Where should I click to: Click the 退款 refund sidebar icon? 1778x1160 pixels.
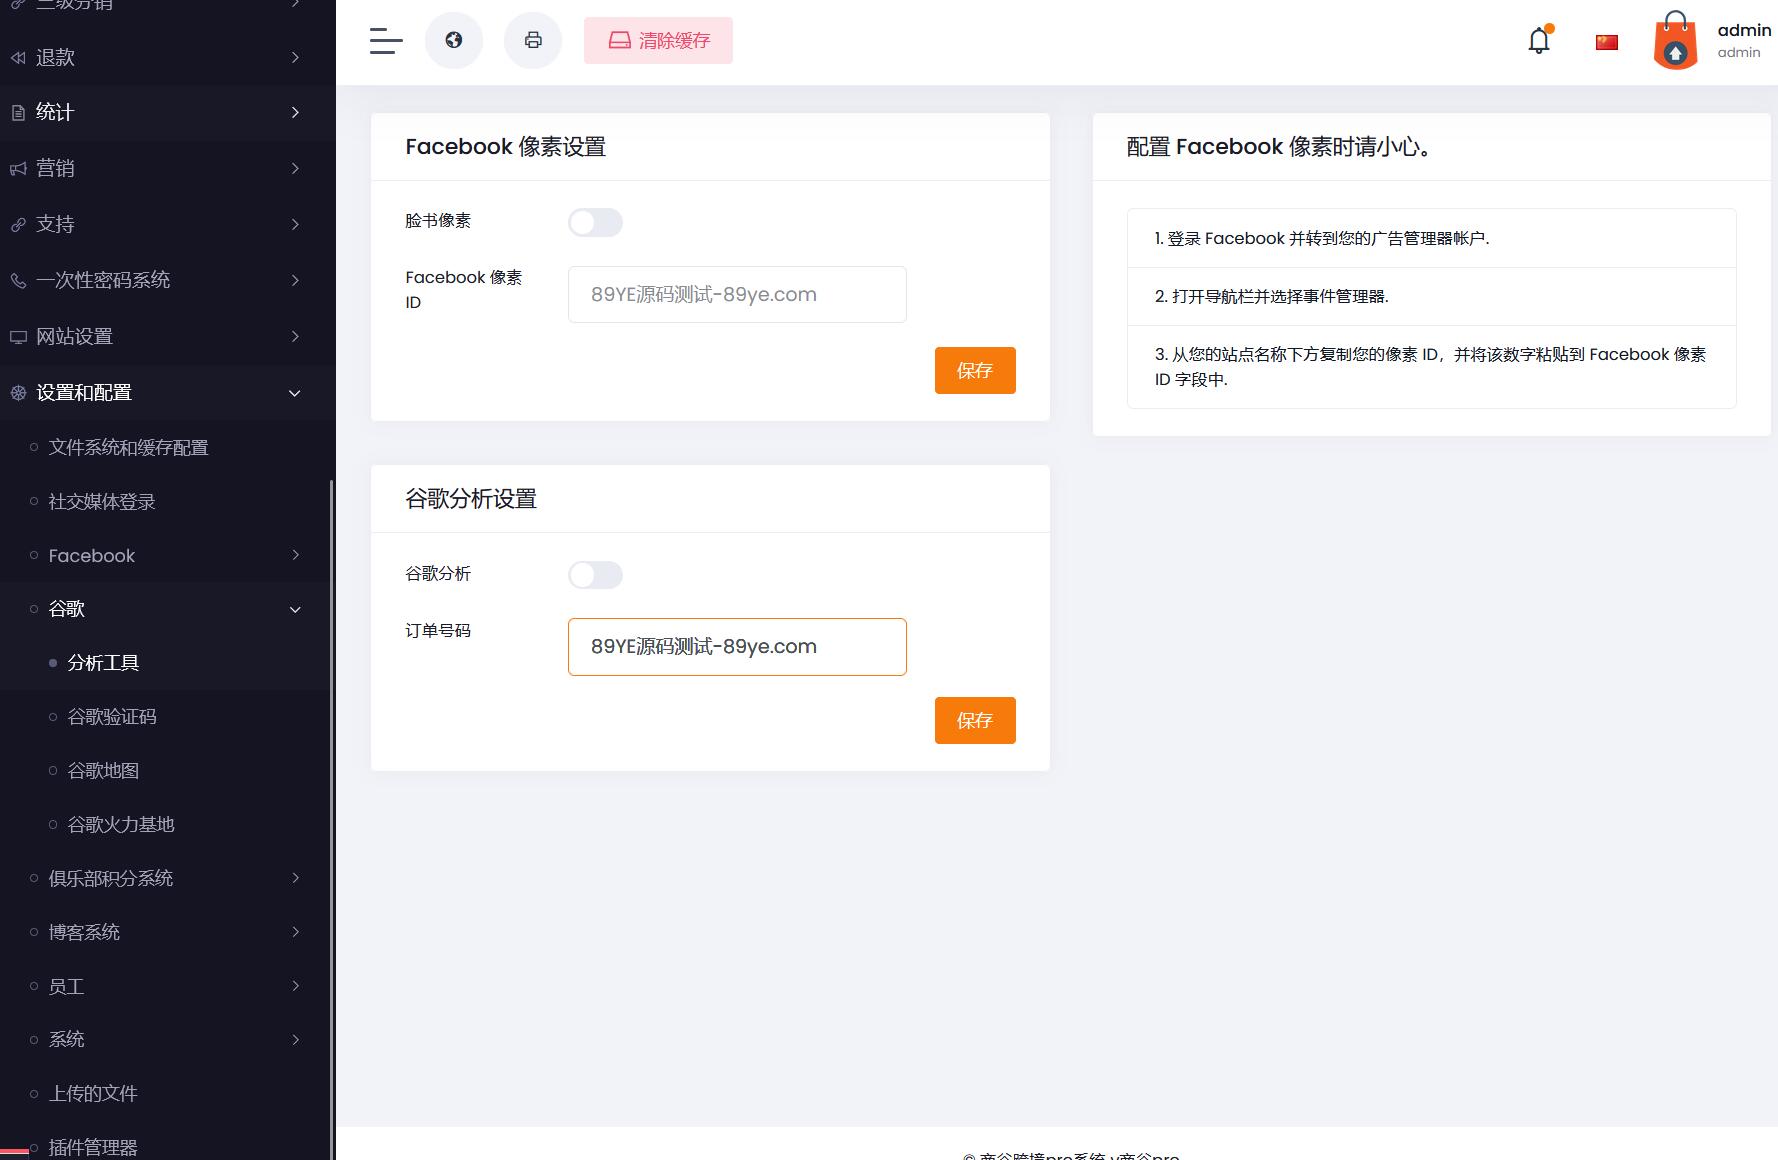click(x=18, y=58)
